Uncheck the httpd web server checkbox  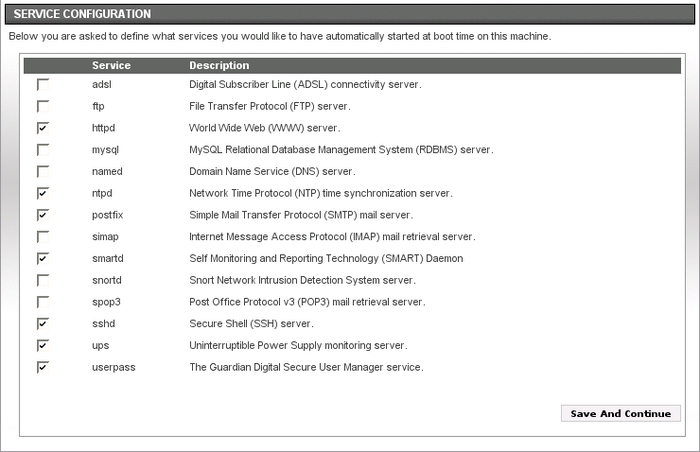[43, 128]
